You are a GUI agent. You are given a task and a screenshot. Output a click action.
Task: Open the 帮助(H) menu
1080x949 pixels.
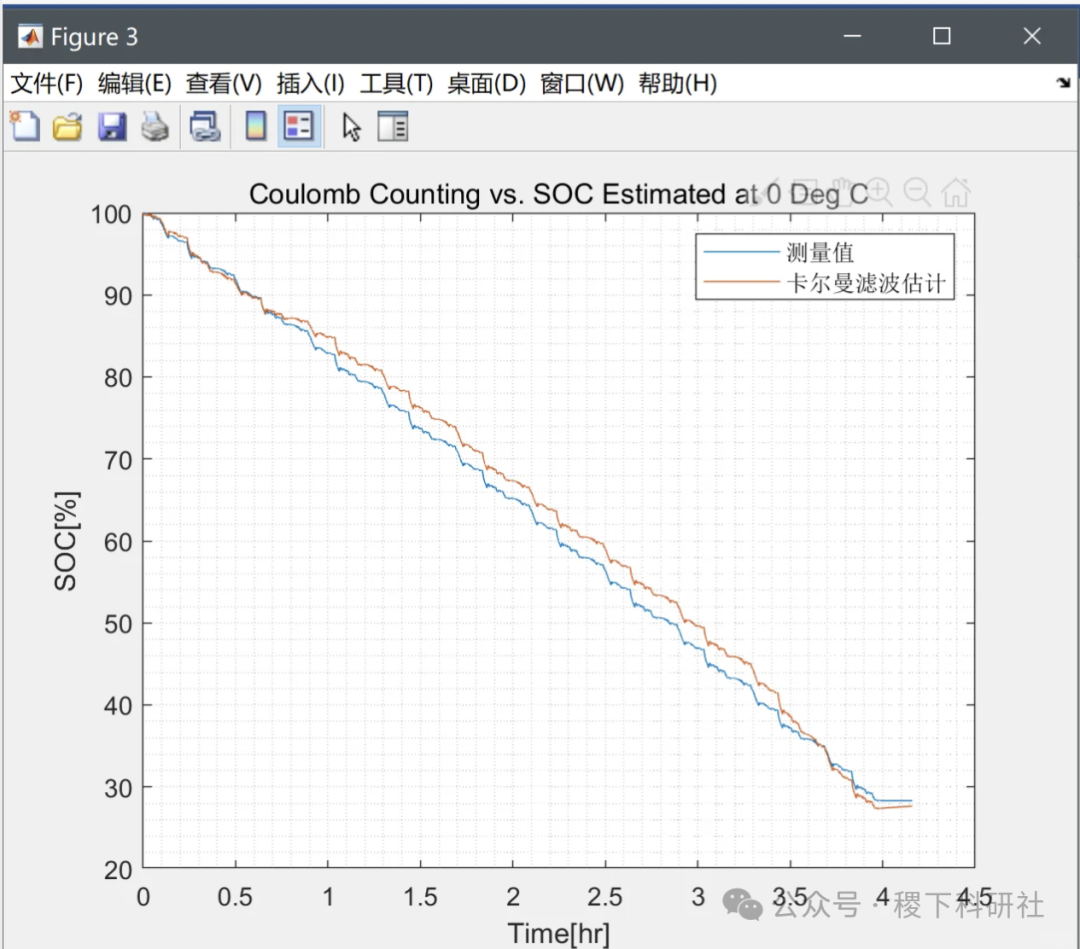pyautogui.click(x=678, y=83)
